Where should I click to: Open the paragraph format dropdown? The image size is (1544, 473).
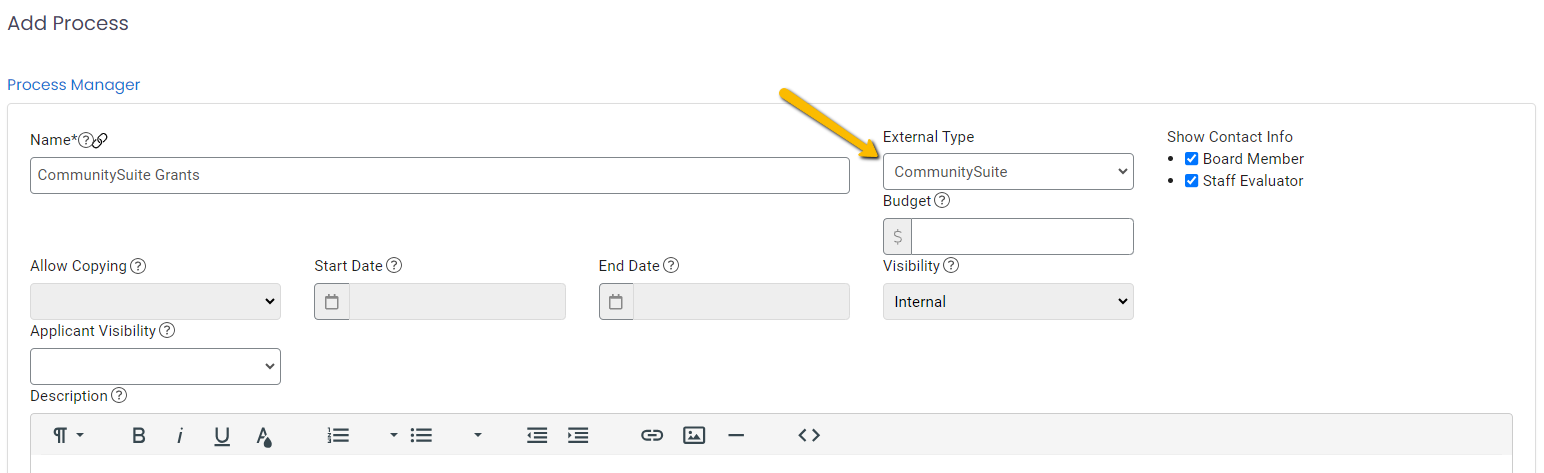tap(68, 435)
